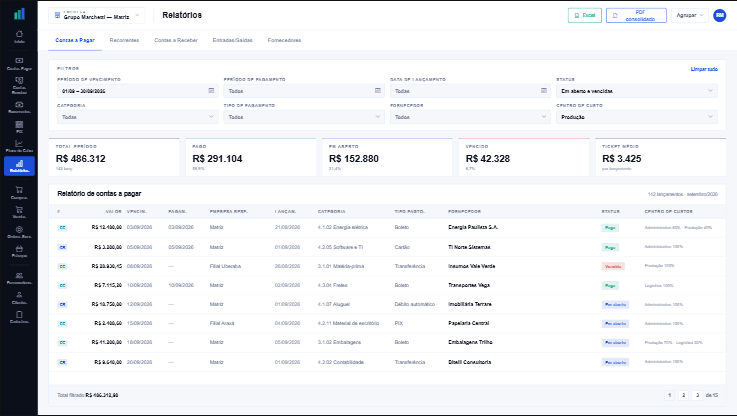The width and height of the screenshot is (737, 416).
Task: Open the Compras cart sidebar icon
Action: point(19,192)
